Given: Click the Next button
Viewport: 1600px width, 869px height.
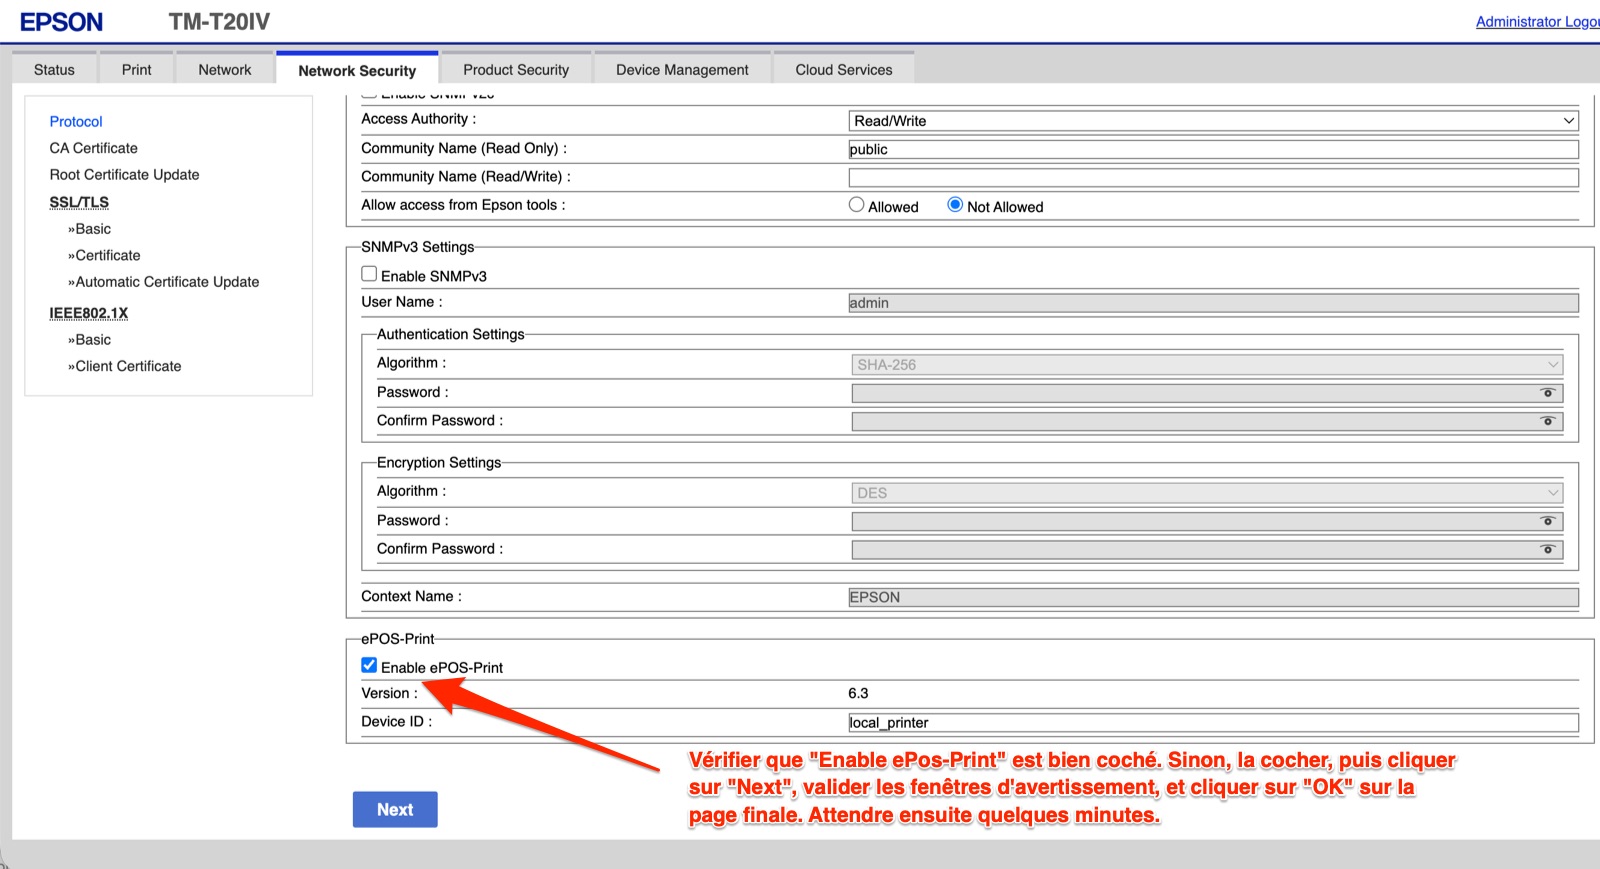Looking at the screenshot, I should [x=395, y=810].
